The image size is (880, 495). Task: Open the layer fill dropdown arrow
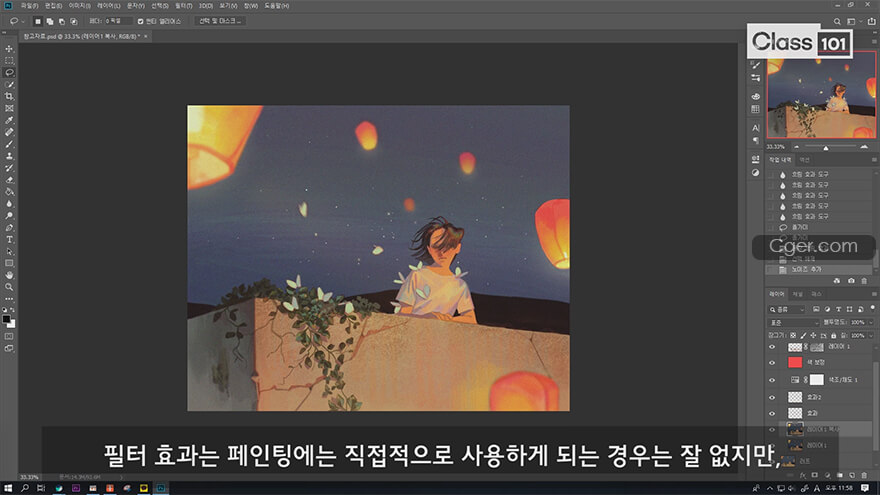pyautogui.click(x=871, y=336)
